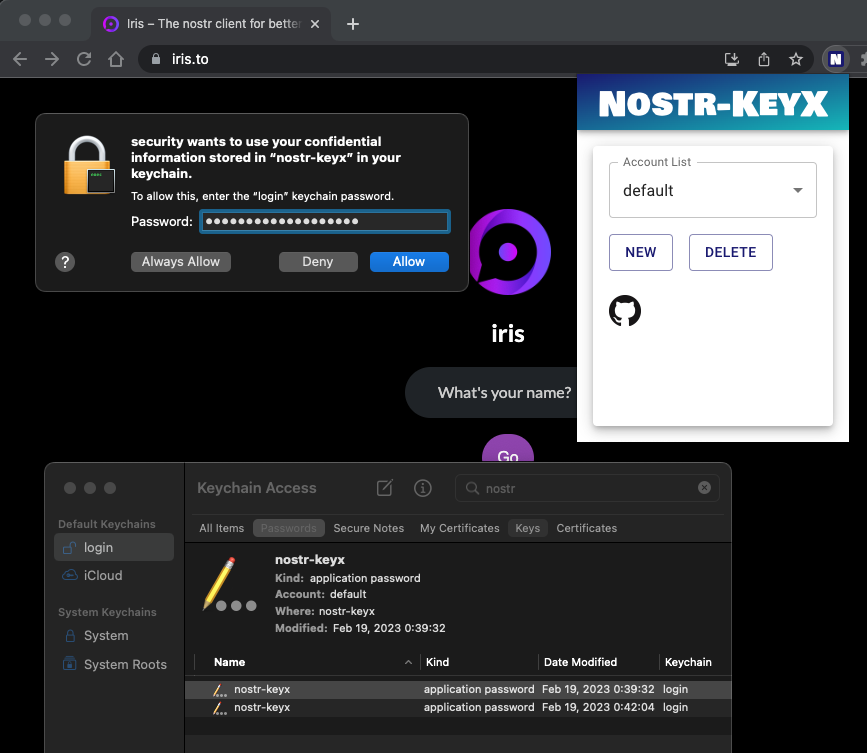Image resolution: width=867 pixels, height=753 pixels.
Task: Open the Nostr-KeyX extension icon
Action: pyautogui.click(x=836, y=59)
